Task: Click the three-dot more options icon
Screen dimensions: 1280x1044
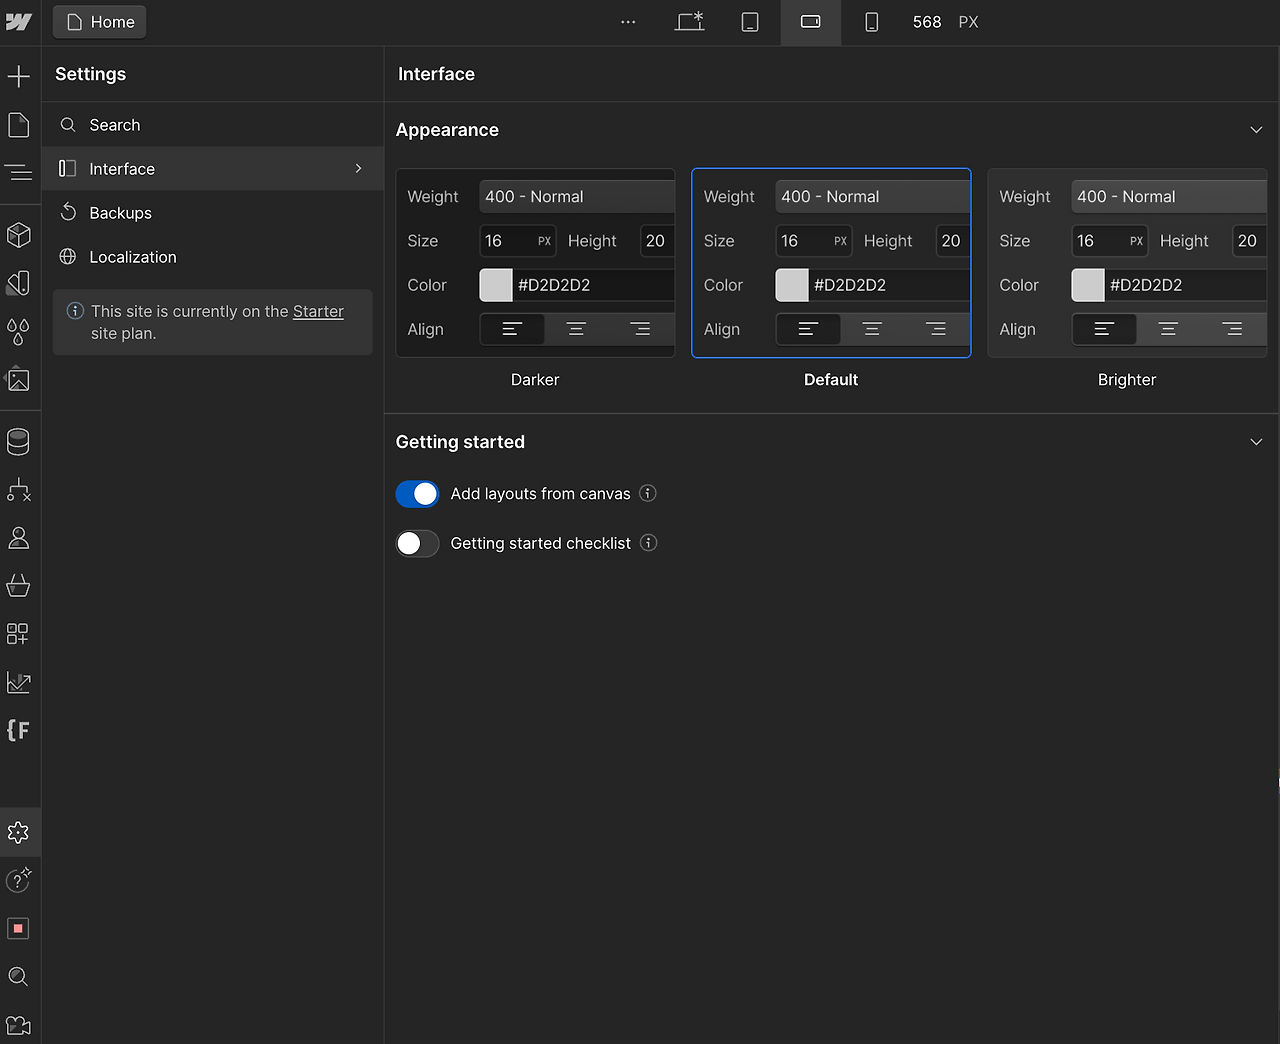Action: pyautogui.click(x=628, y=22)
